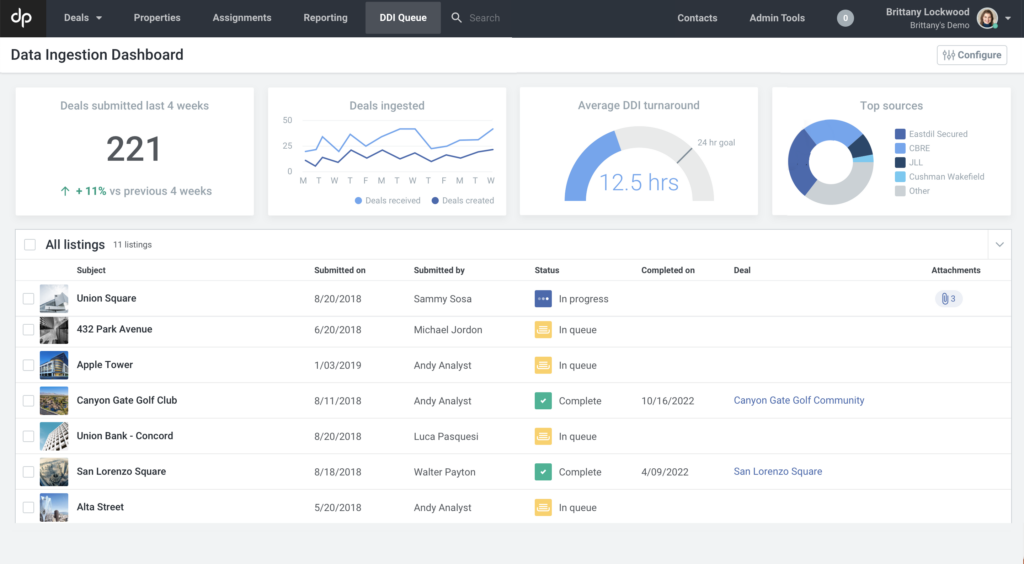
Task: Click submitter name Luca Pasquesi
Action: click(x=446, y=436)
